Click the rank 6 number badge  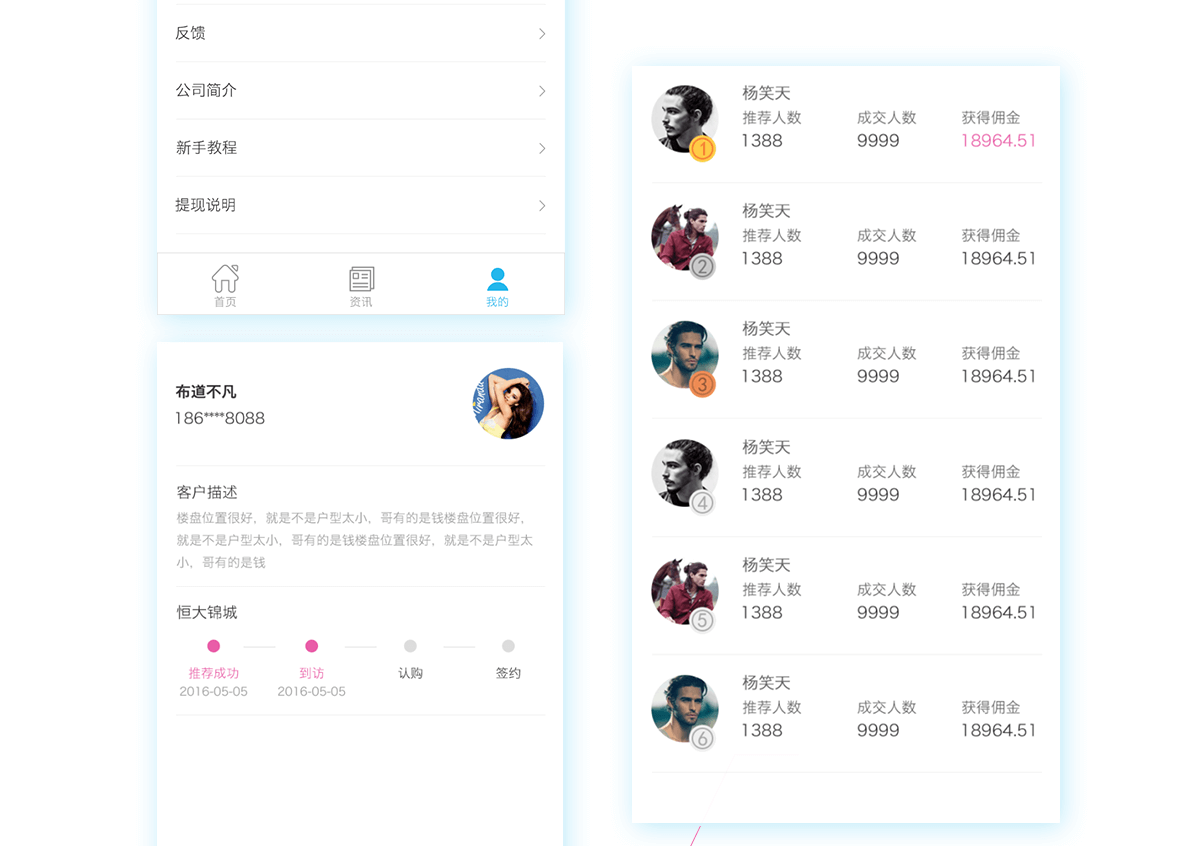pos(703,739)
